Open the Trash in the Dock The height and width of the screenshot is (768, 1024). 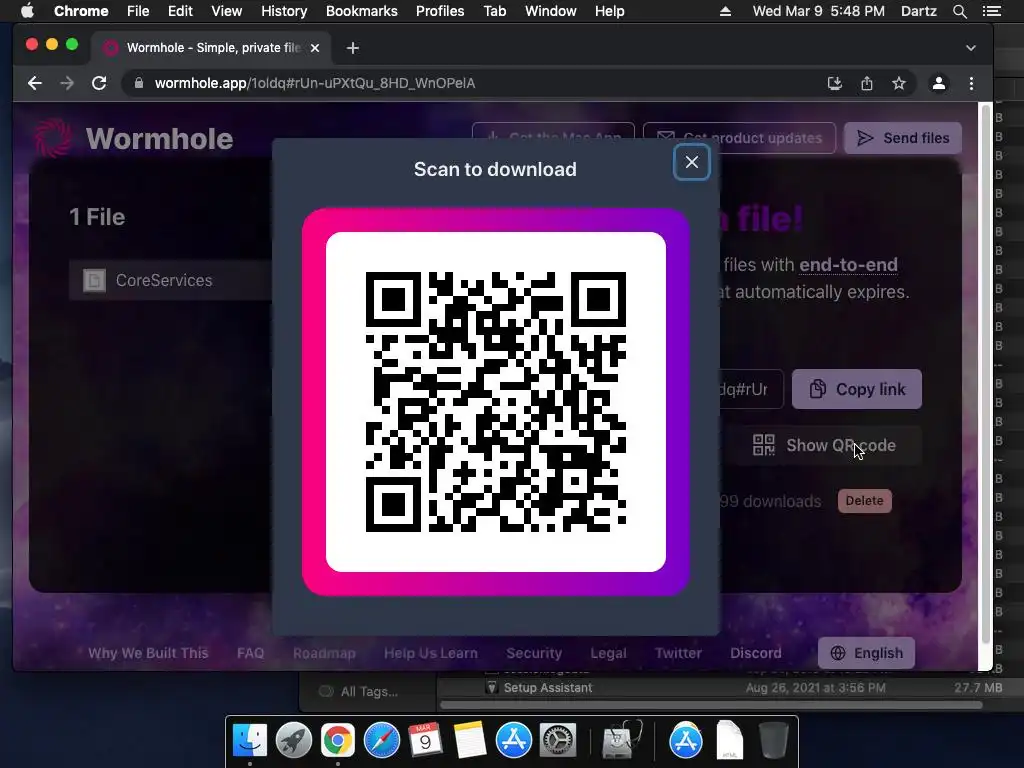click(x=773, y=740)
